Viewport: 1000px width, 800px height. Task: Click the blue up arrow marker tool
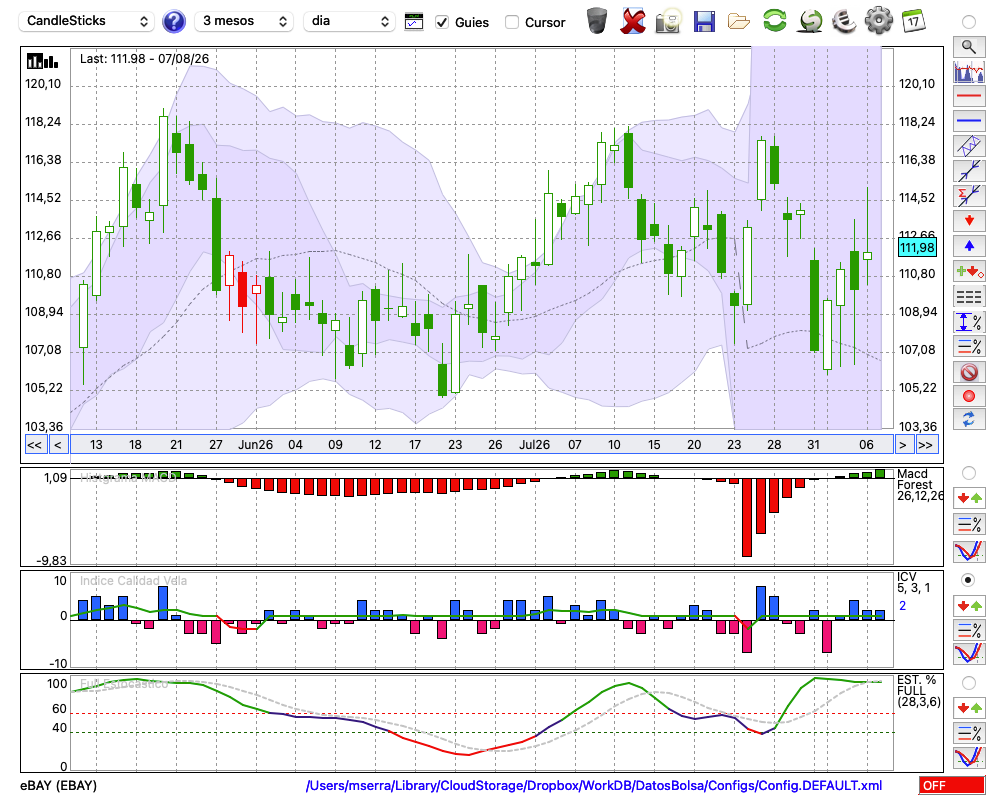point(969,246)
